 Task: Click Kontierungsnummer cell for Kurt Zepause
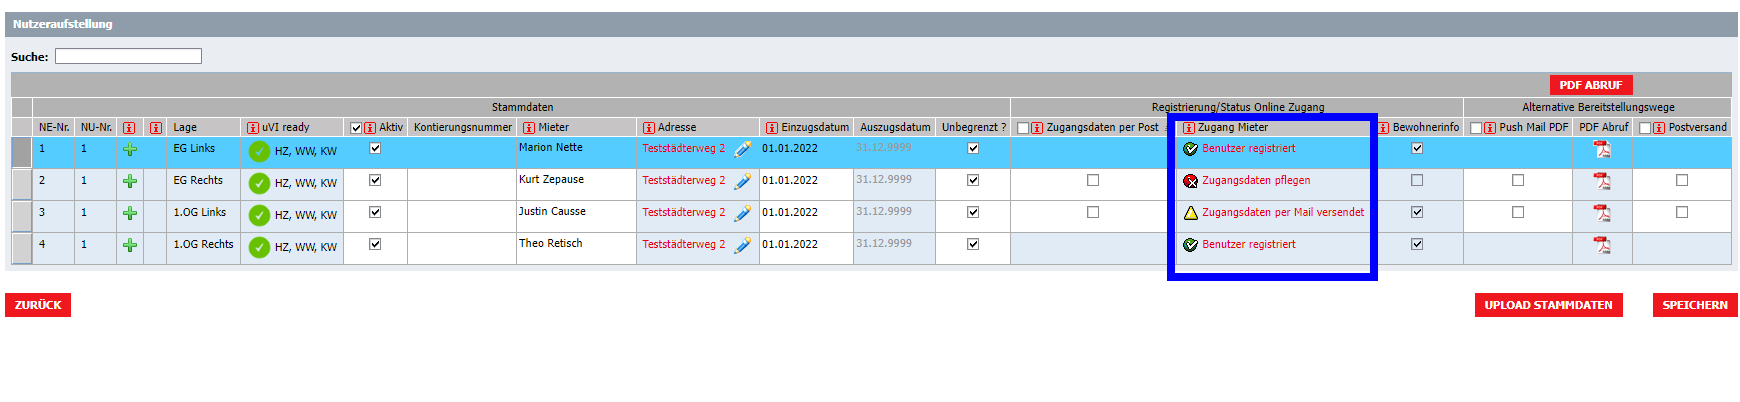461,185
